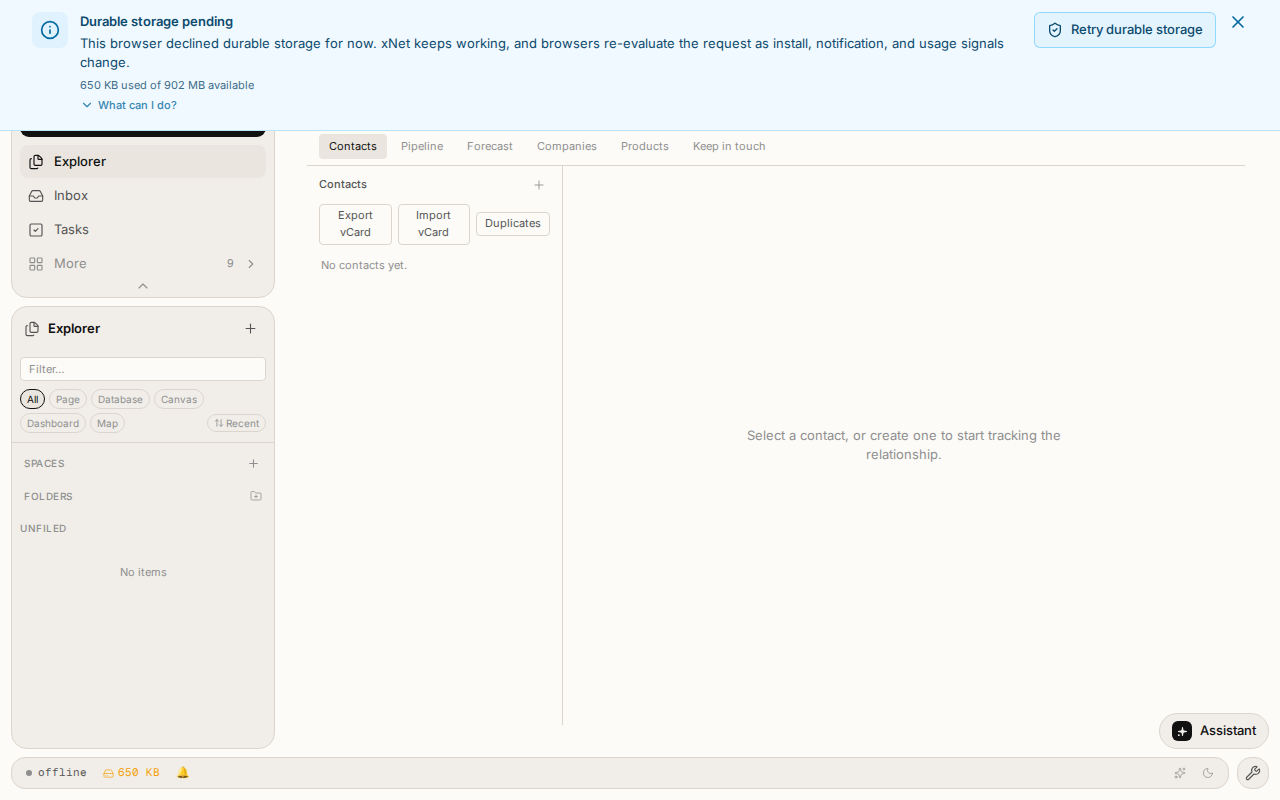
Task: Expand the More navigation menu
Action: point(143,264)
